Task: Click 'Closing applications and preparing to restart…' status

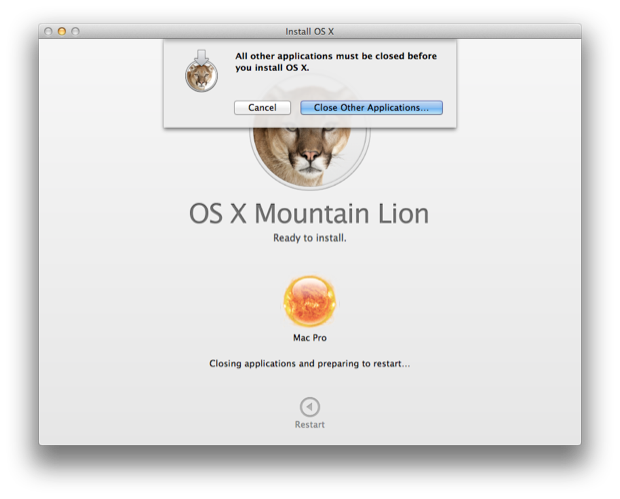Action: pyautogui.click(x=310, y=364)
